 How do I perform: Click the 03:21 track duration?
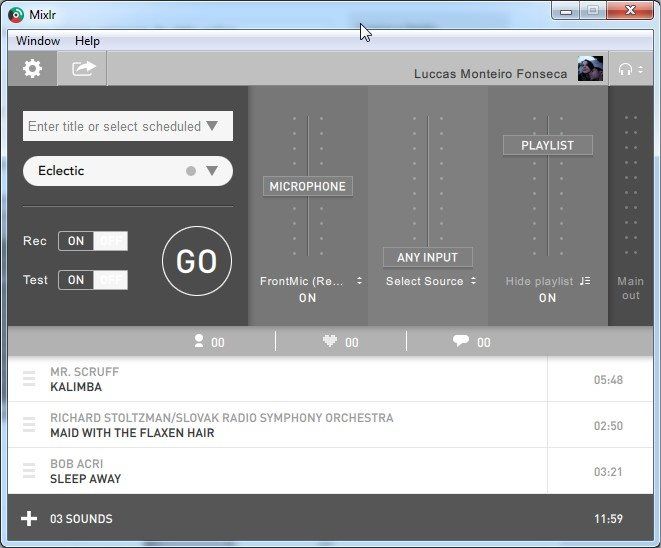(608, 472)
